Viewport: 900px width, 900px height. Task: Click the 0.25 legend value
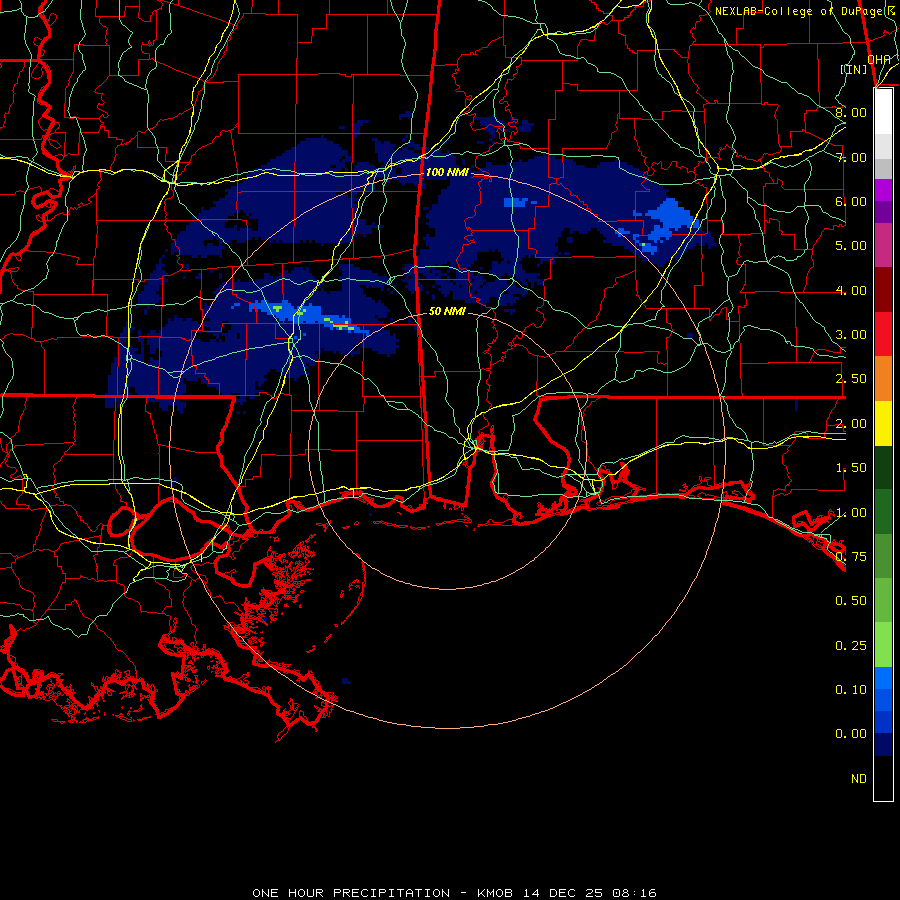pos(851,646)
